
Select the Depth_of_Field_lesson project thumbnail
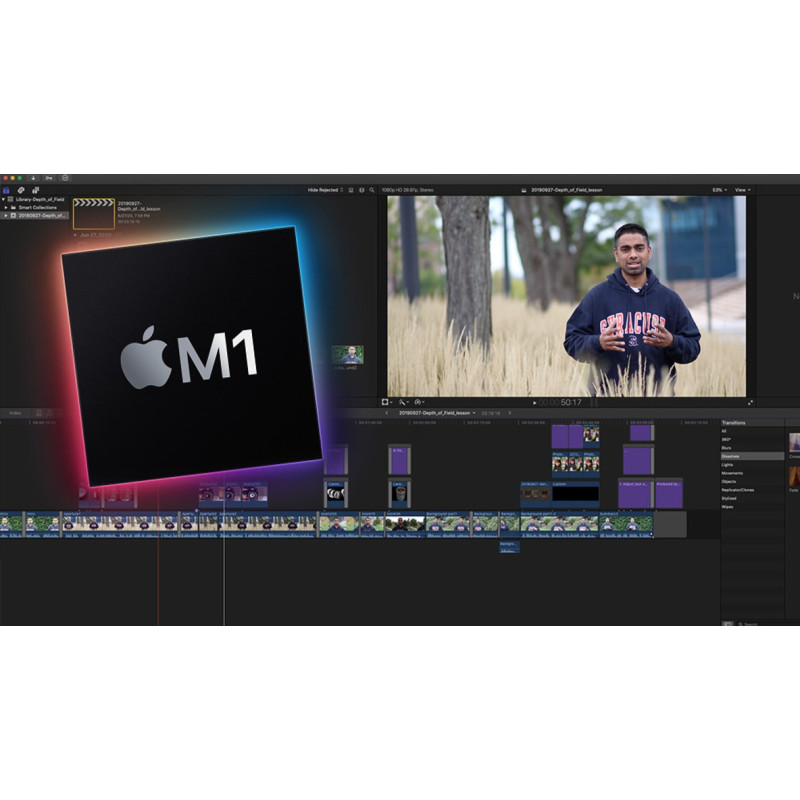pos(93,214)
